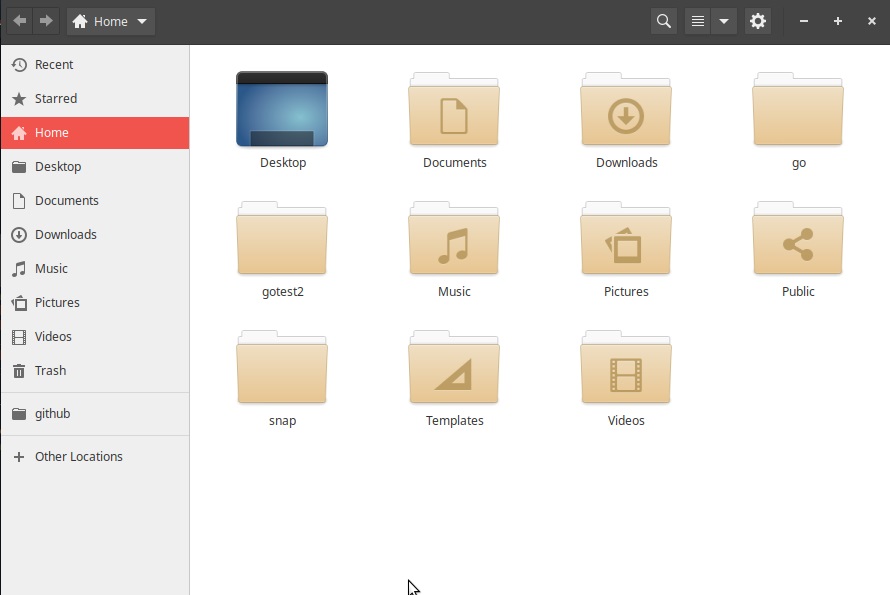This screenshot has width=890, height=595.
Task: Expand view options dropdown arrow
Action: click(x=724, y=21)
